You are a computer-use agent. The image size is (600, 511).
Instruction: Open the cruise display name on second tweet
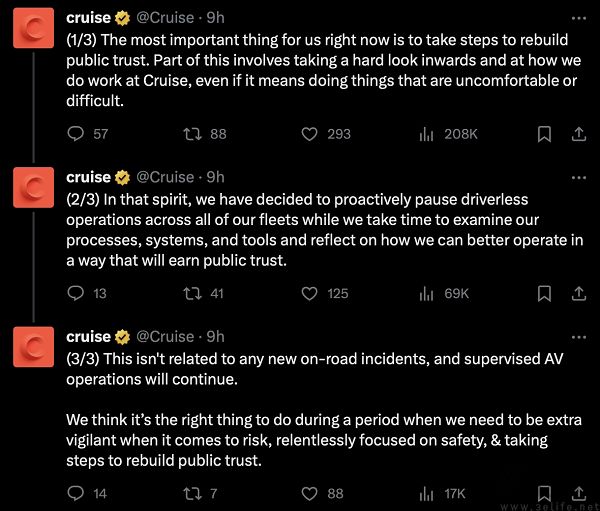pos(88,177)
